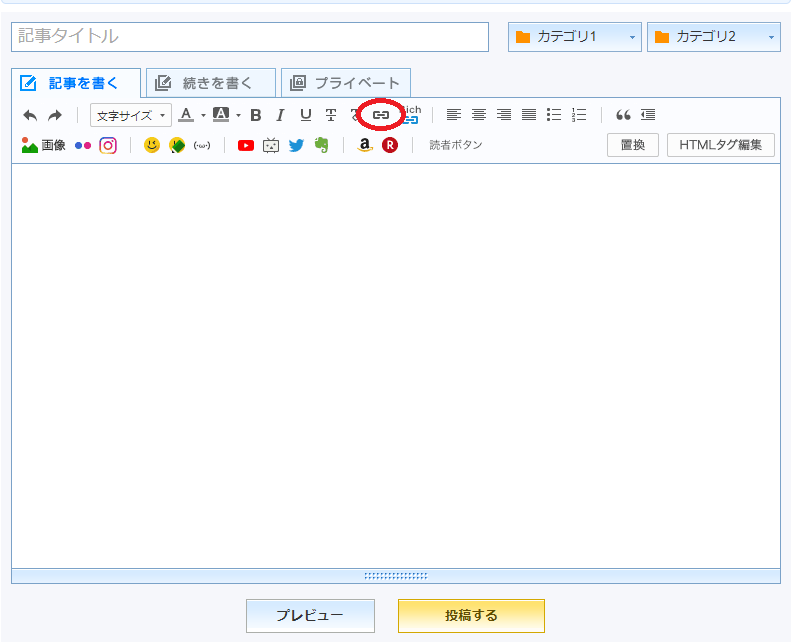Click the insert link icon circled in red
The image size is (800, 642).
(381, 115)
